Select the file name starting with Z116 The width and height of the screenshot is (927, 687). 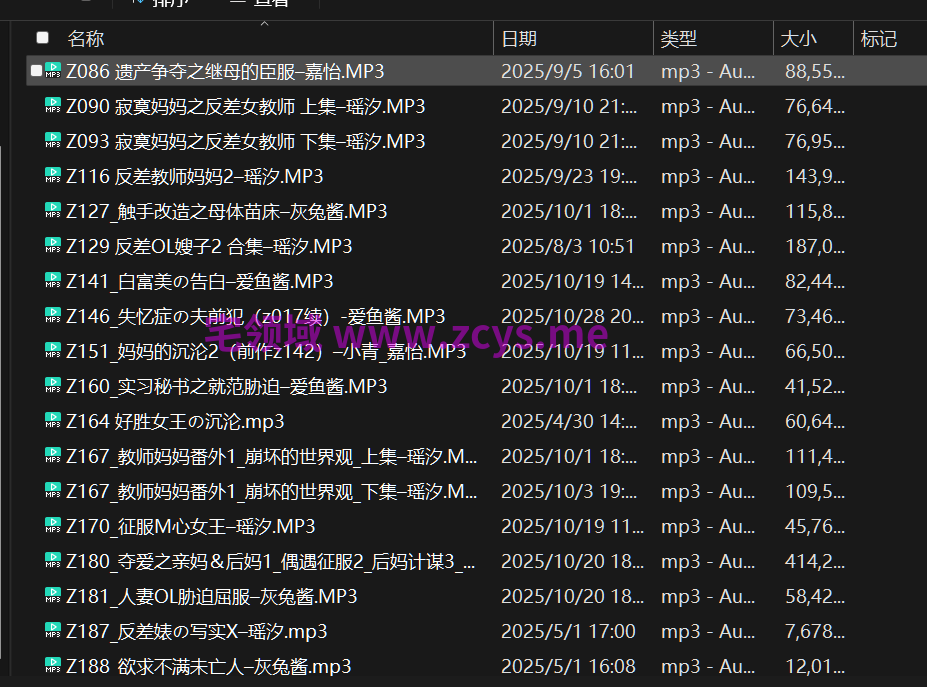(x=195, y=176)
